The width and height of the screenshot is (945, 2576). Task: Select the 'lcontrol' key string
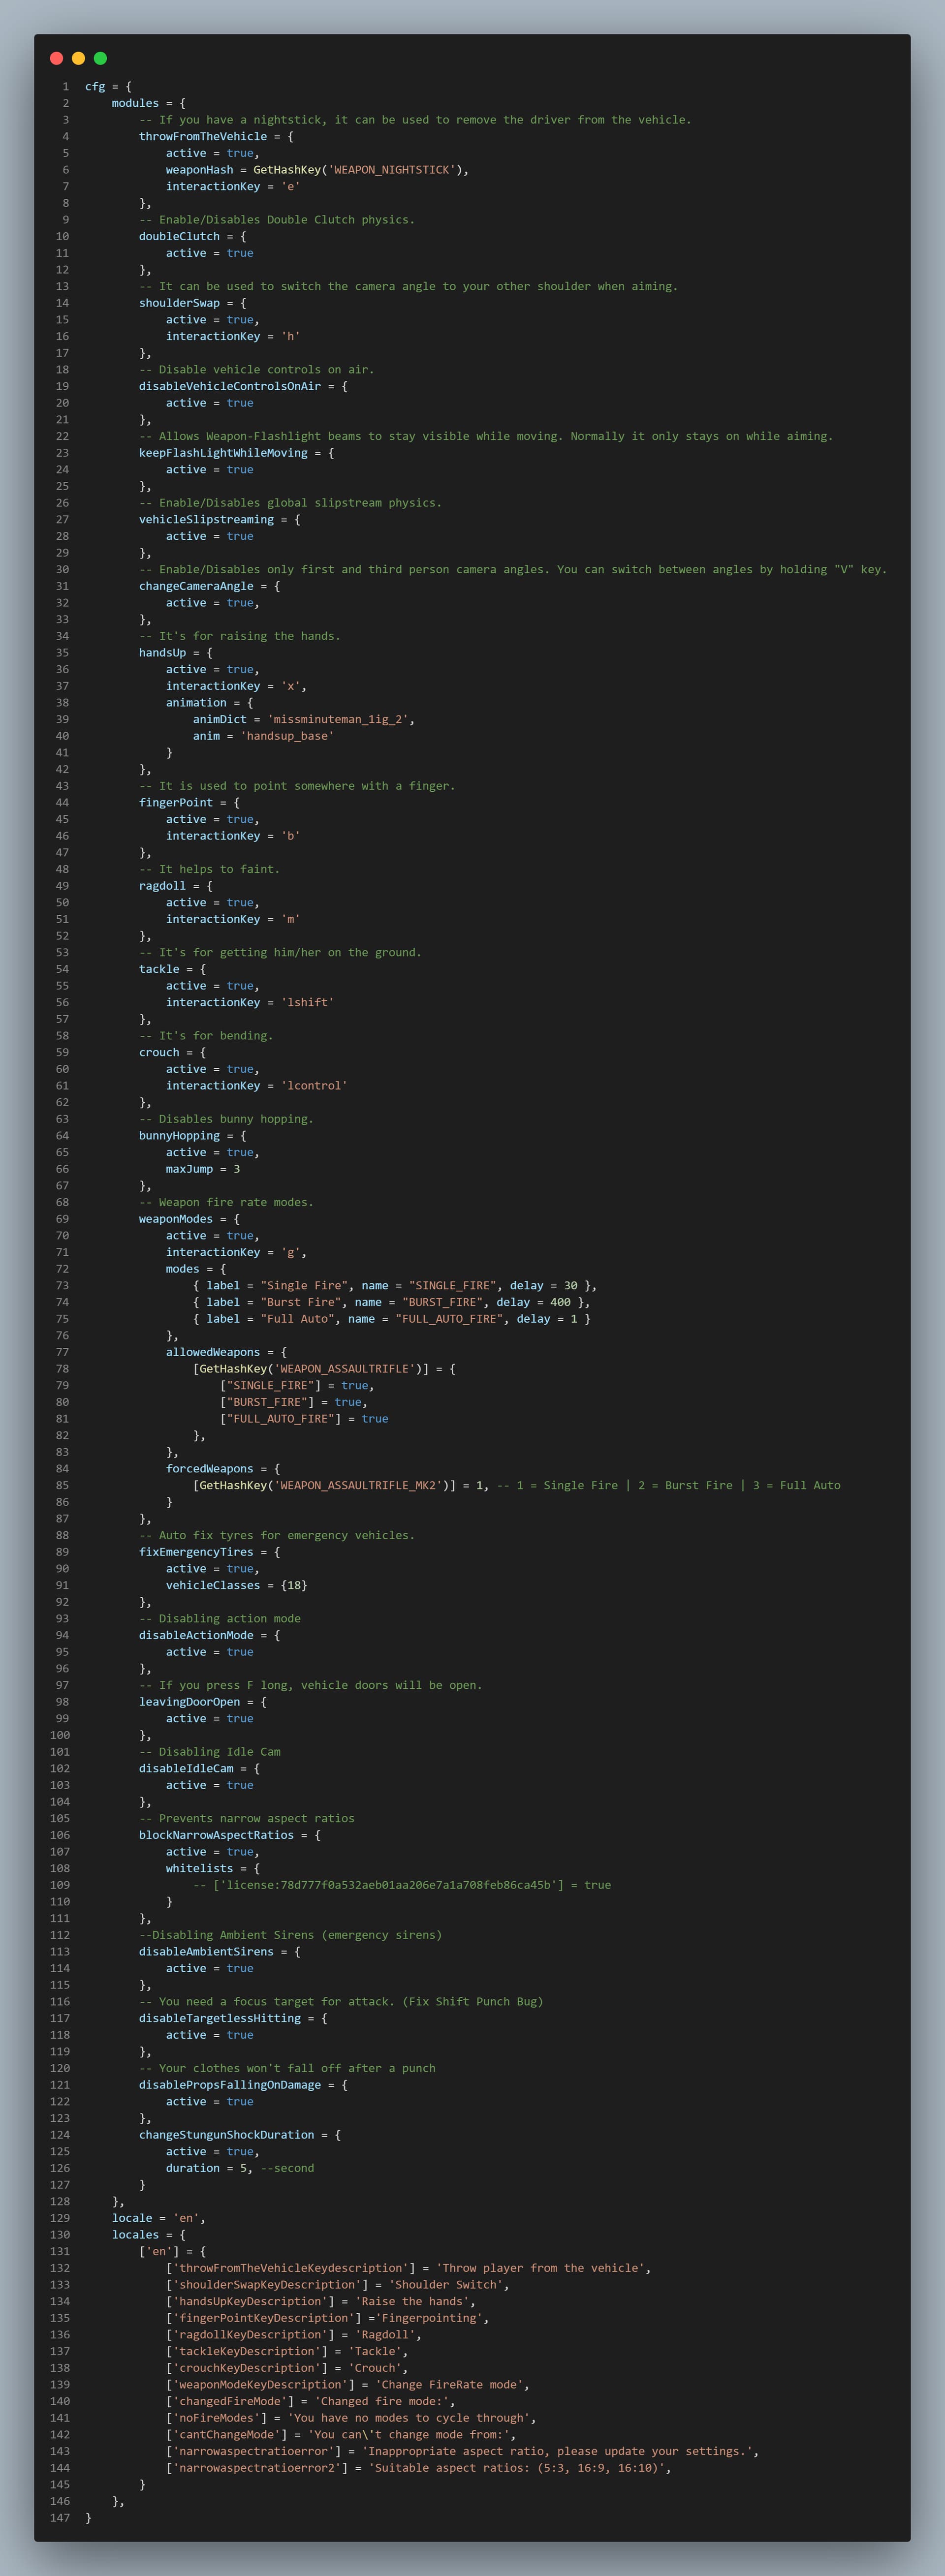314,1086
